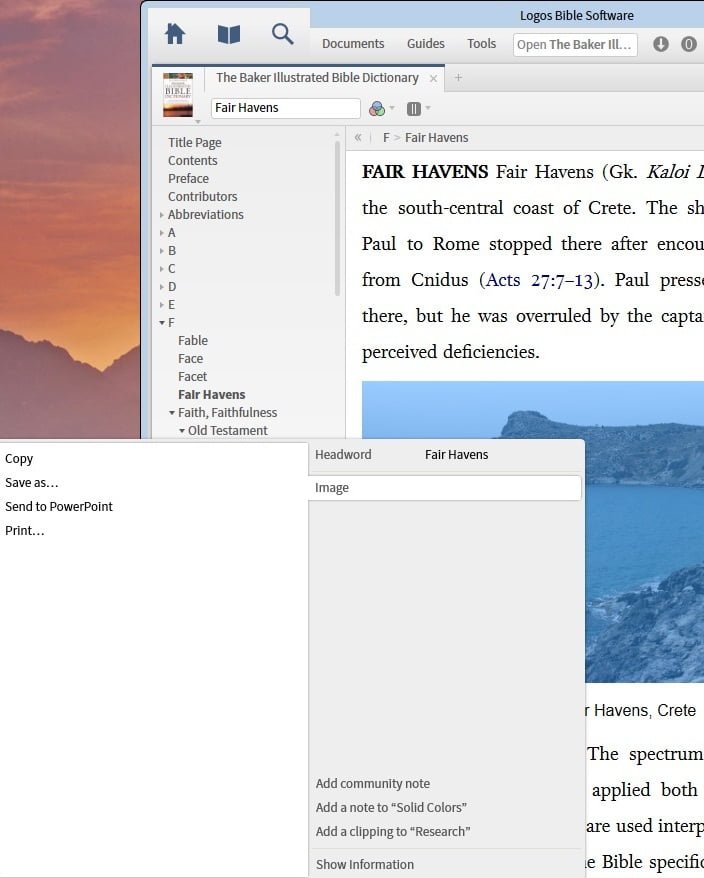This screenshot has width=704, height=878.
Task: Open the Library book icon
Action: click(x=229, y=35)
